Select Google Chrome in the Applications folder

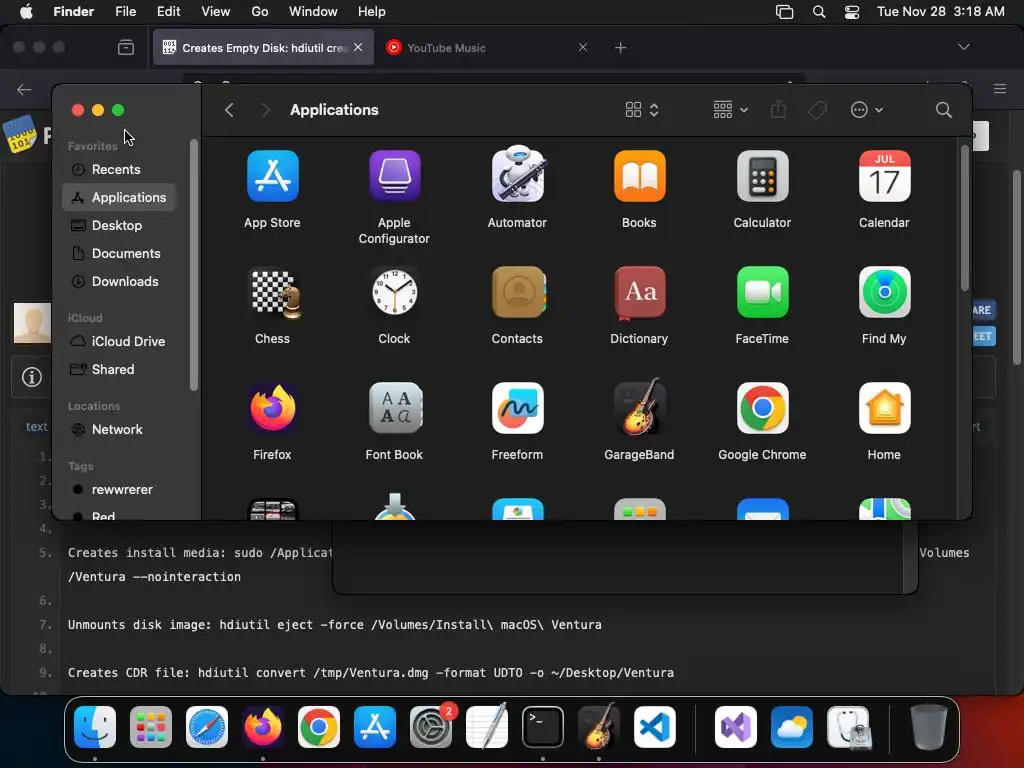762,408
